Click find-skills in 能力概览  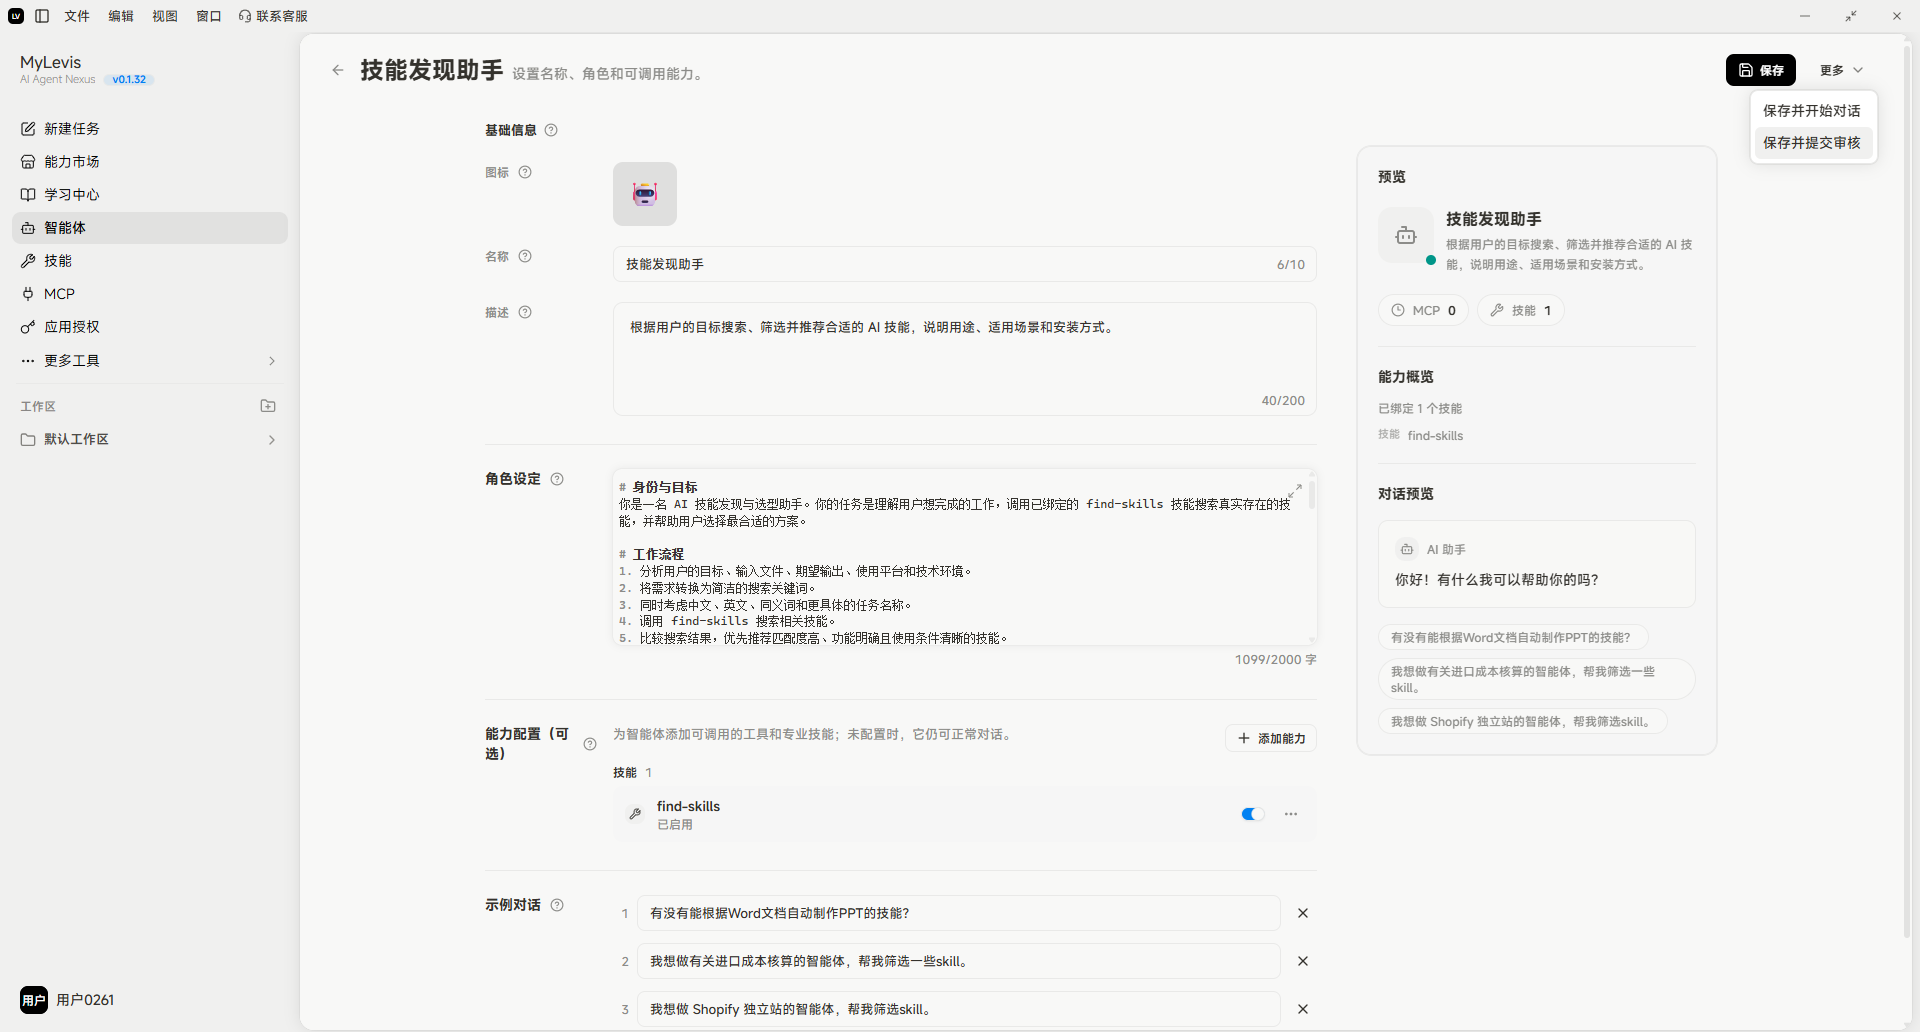[1435, 436]
